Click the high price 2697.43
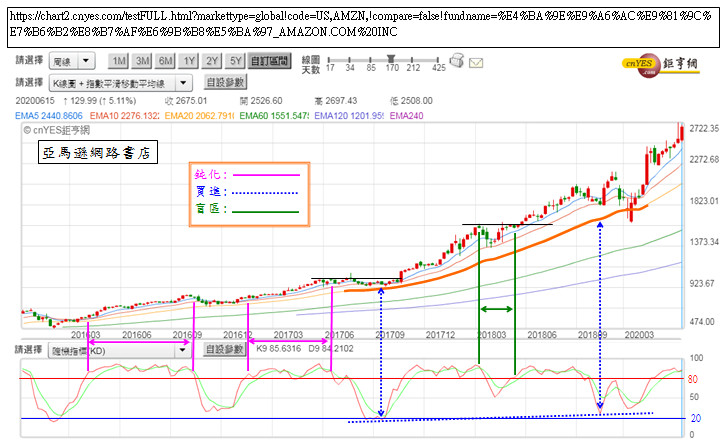The image size is (728, 446). 336,101
